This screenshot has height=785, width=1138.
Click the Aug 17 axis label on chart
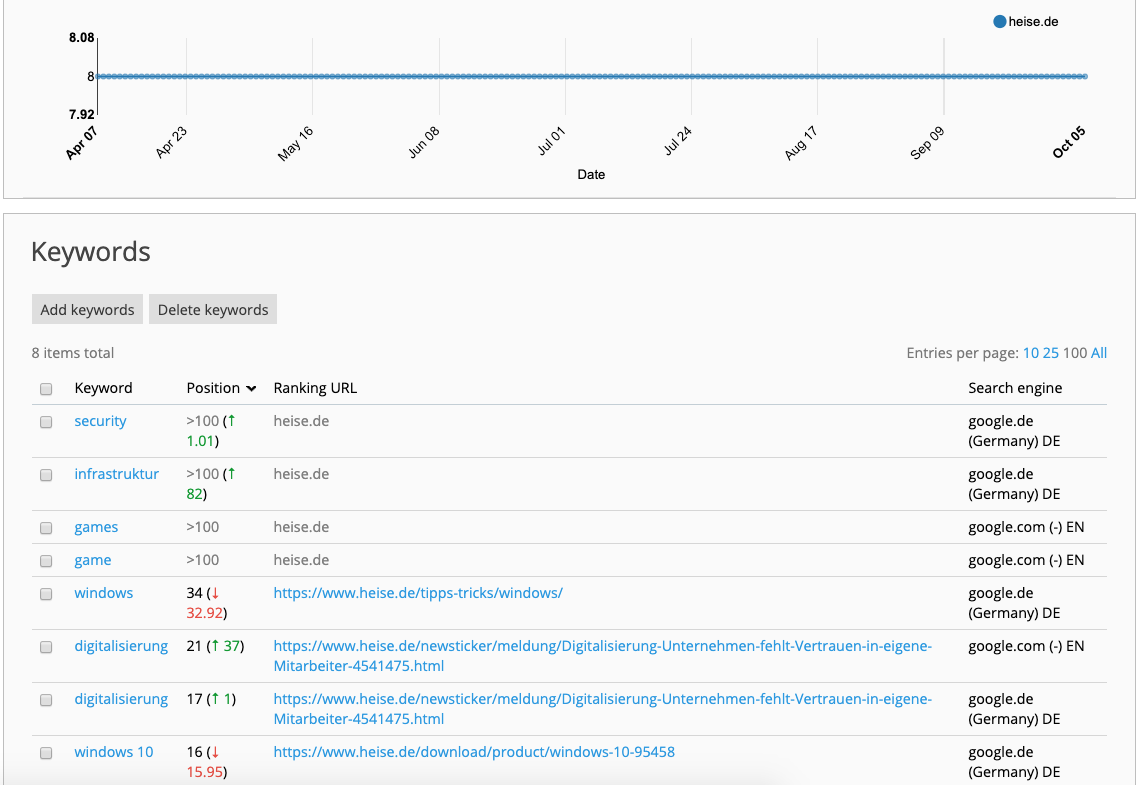[801, 142]
